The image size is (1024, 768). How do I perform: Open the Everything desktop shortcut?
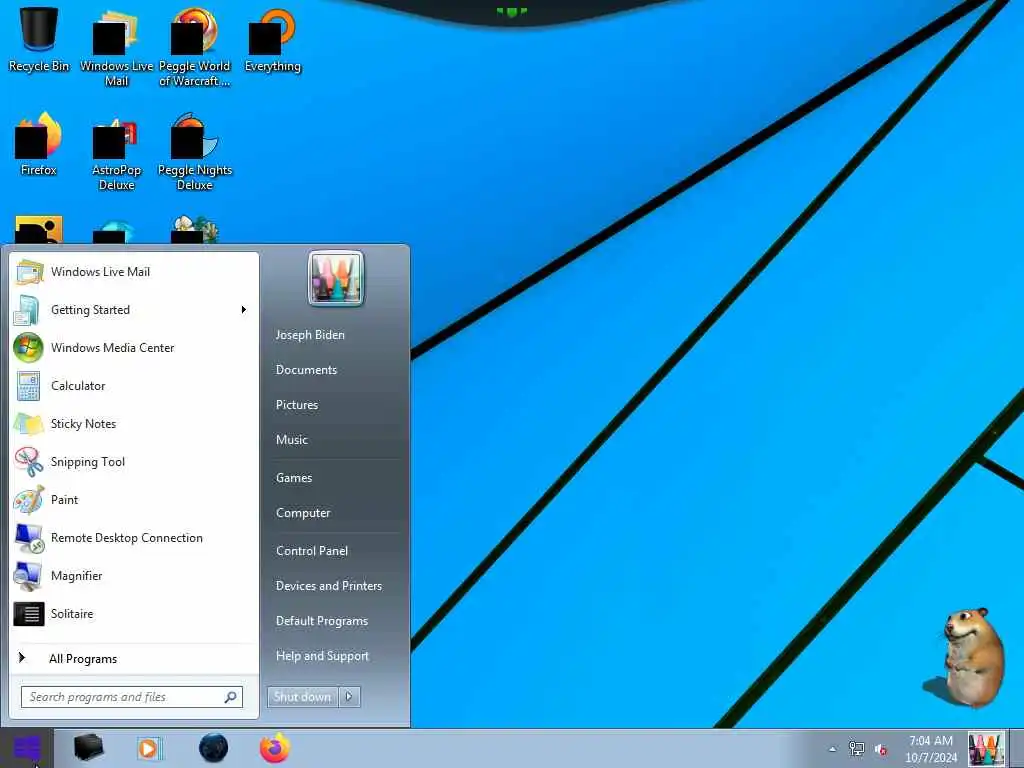(x=272, y=40)
